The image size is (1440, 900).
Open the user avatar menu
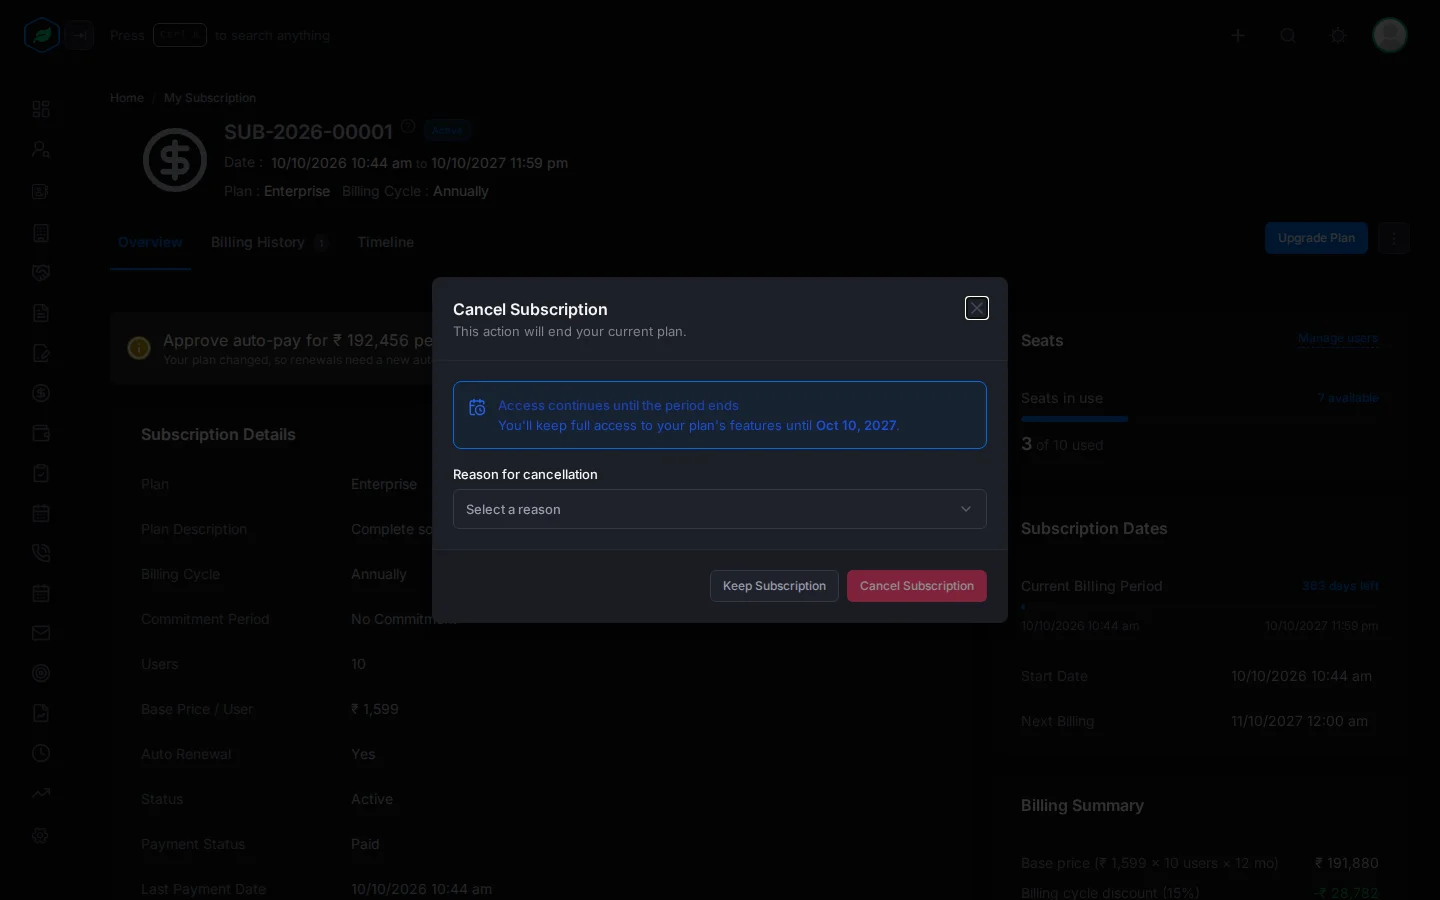pos(1390,35)
